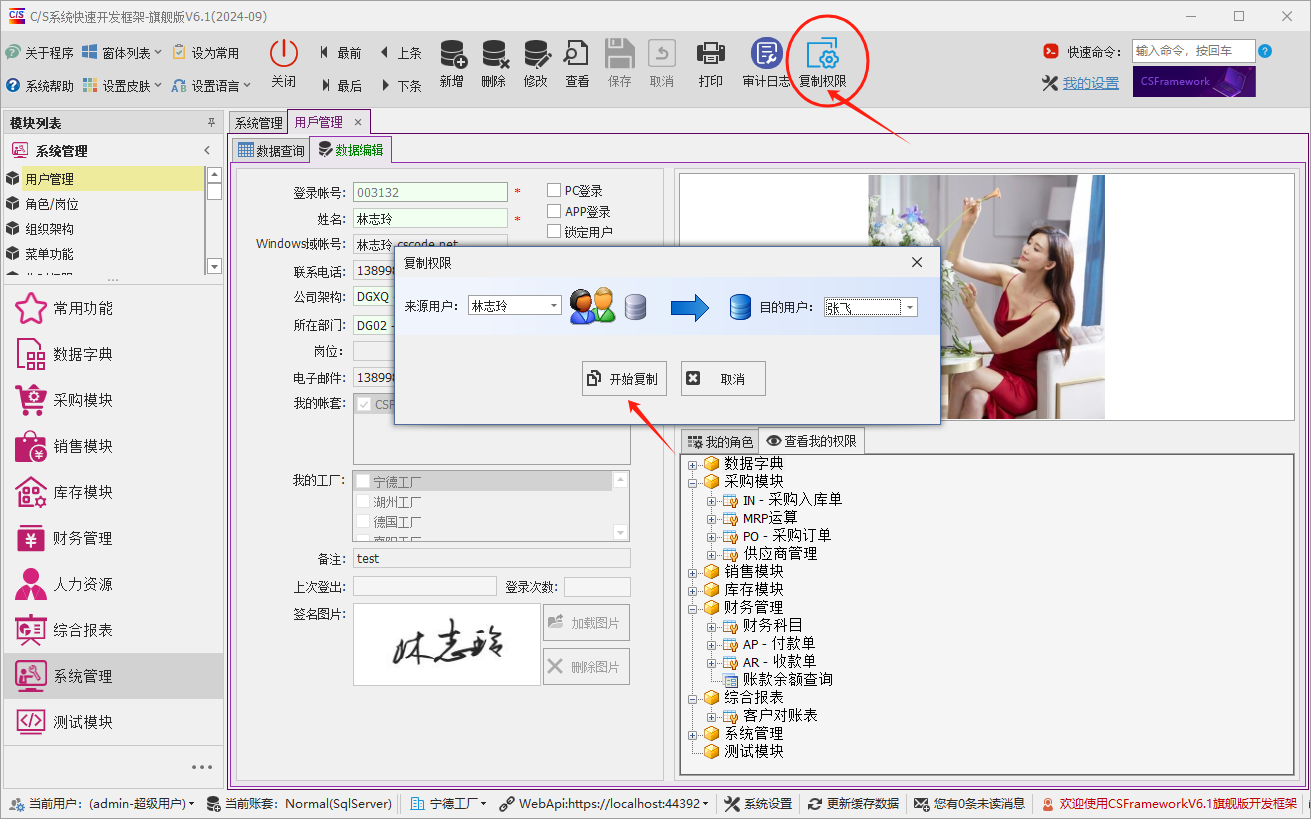Open 系统帮助 help item
The height and width of the screenshot is (819, 1311).
point(39,86)
